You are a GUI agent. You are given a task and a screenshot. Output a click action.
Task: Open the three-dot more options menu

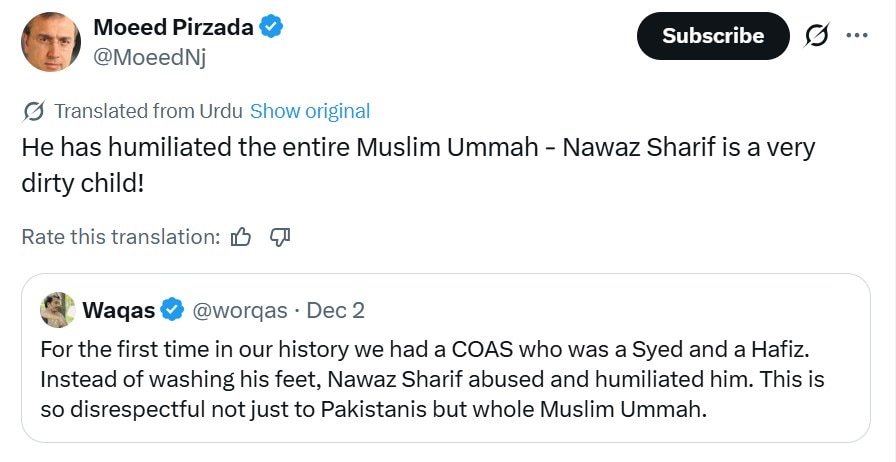pos(857,35)
